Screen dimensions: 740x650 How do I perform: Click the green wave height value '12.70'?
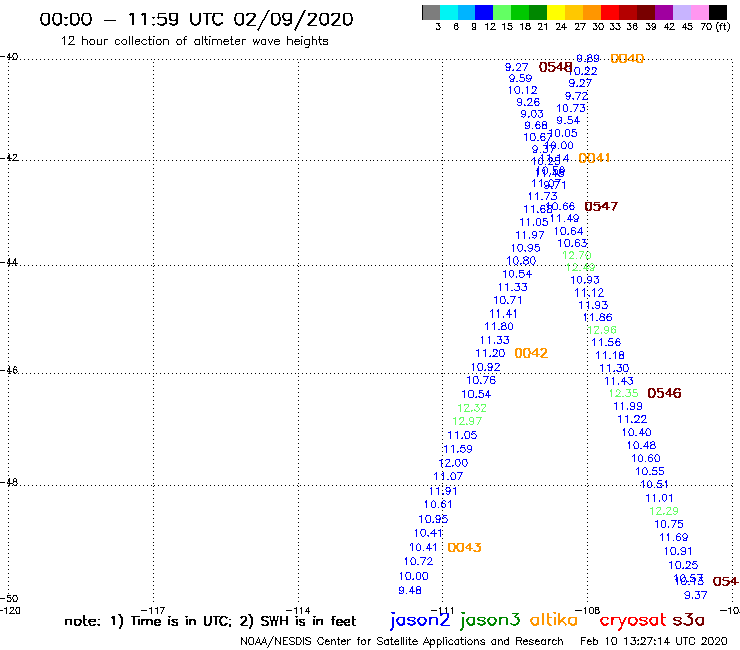577,255
